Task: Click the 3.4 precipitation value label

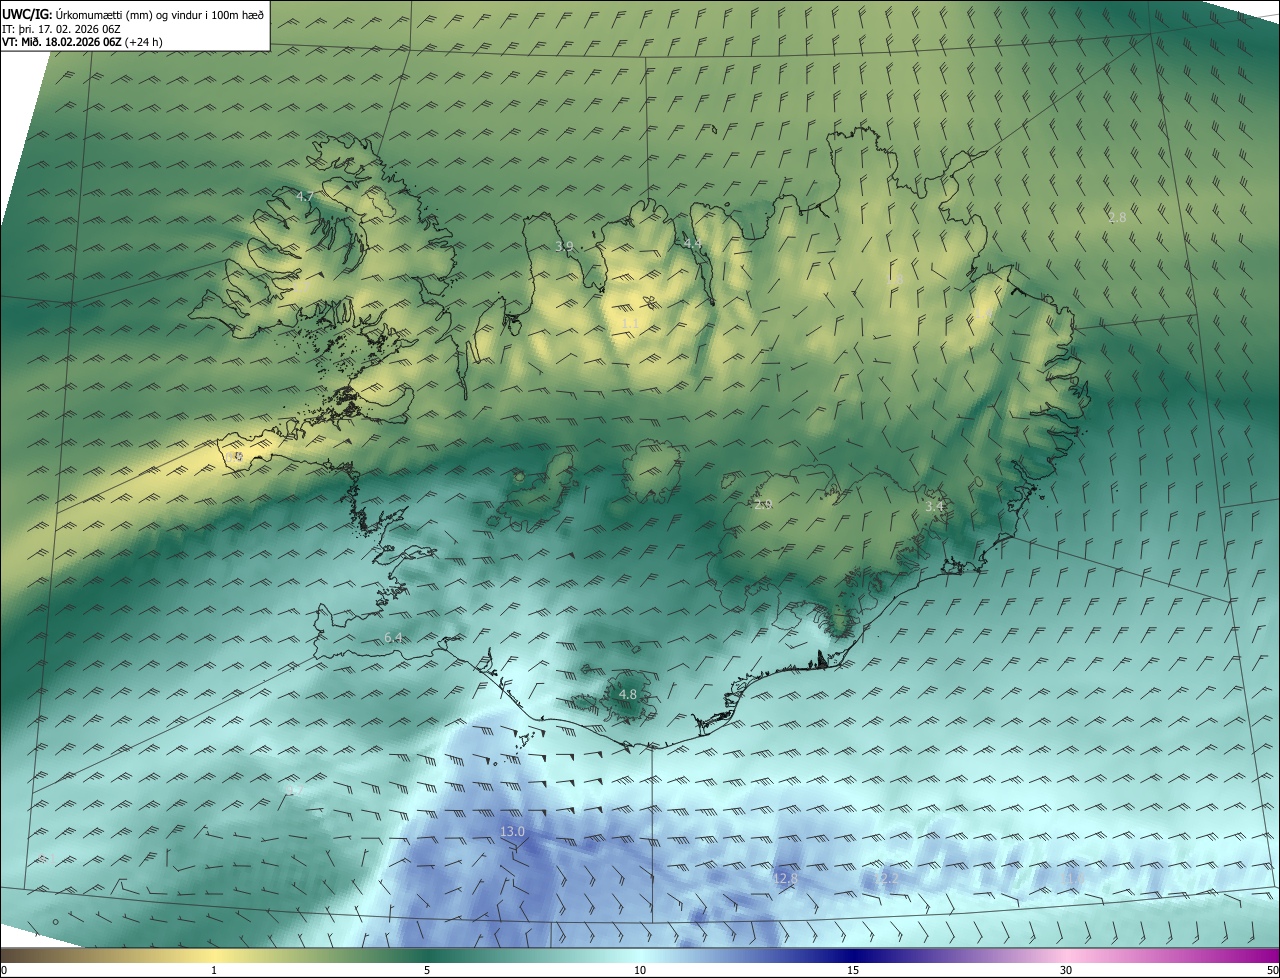Action: click(934, 507)
